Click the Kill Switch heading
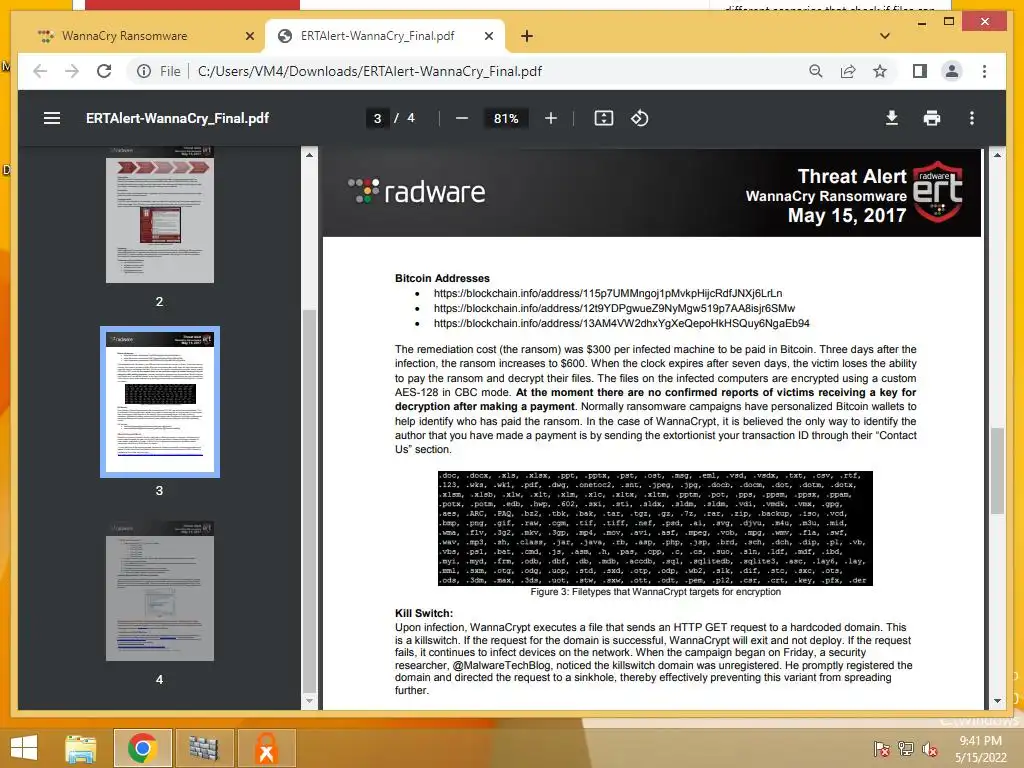 click(424, 613)
